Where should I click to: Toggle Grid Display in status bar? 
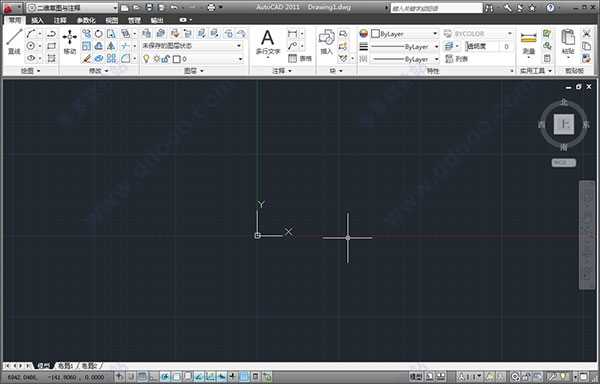click(x=142, y=377)
